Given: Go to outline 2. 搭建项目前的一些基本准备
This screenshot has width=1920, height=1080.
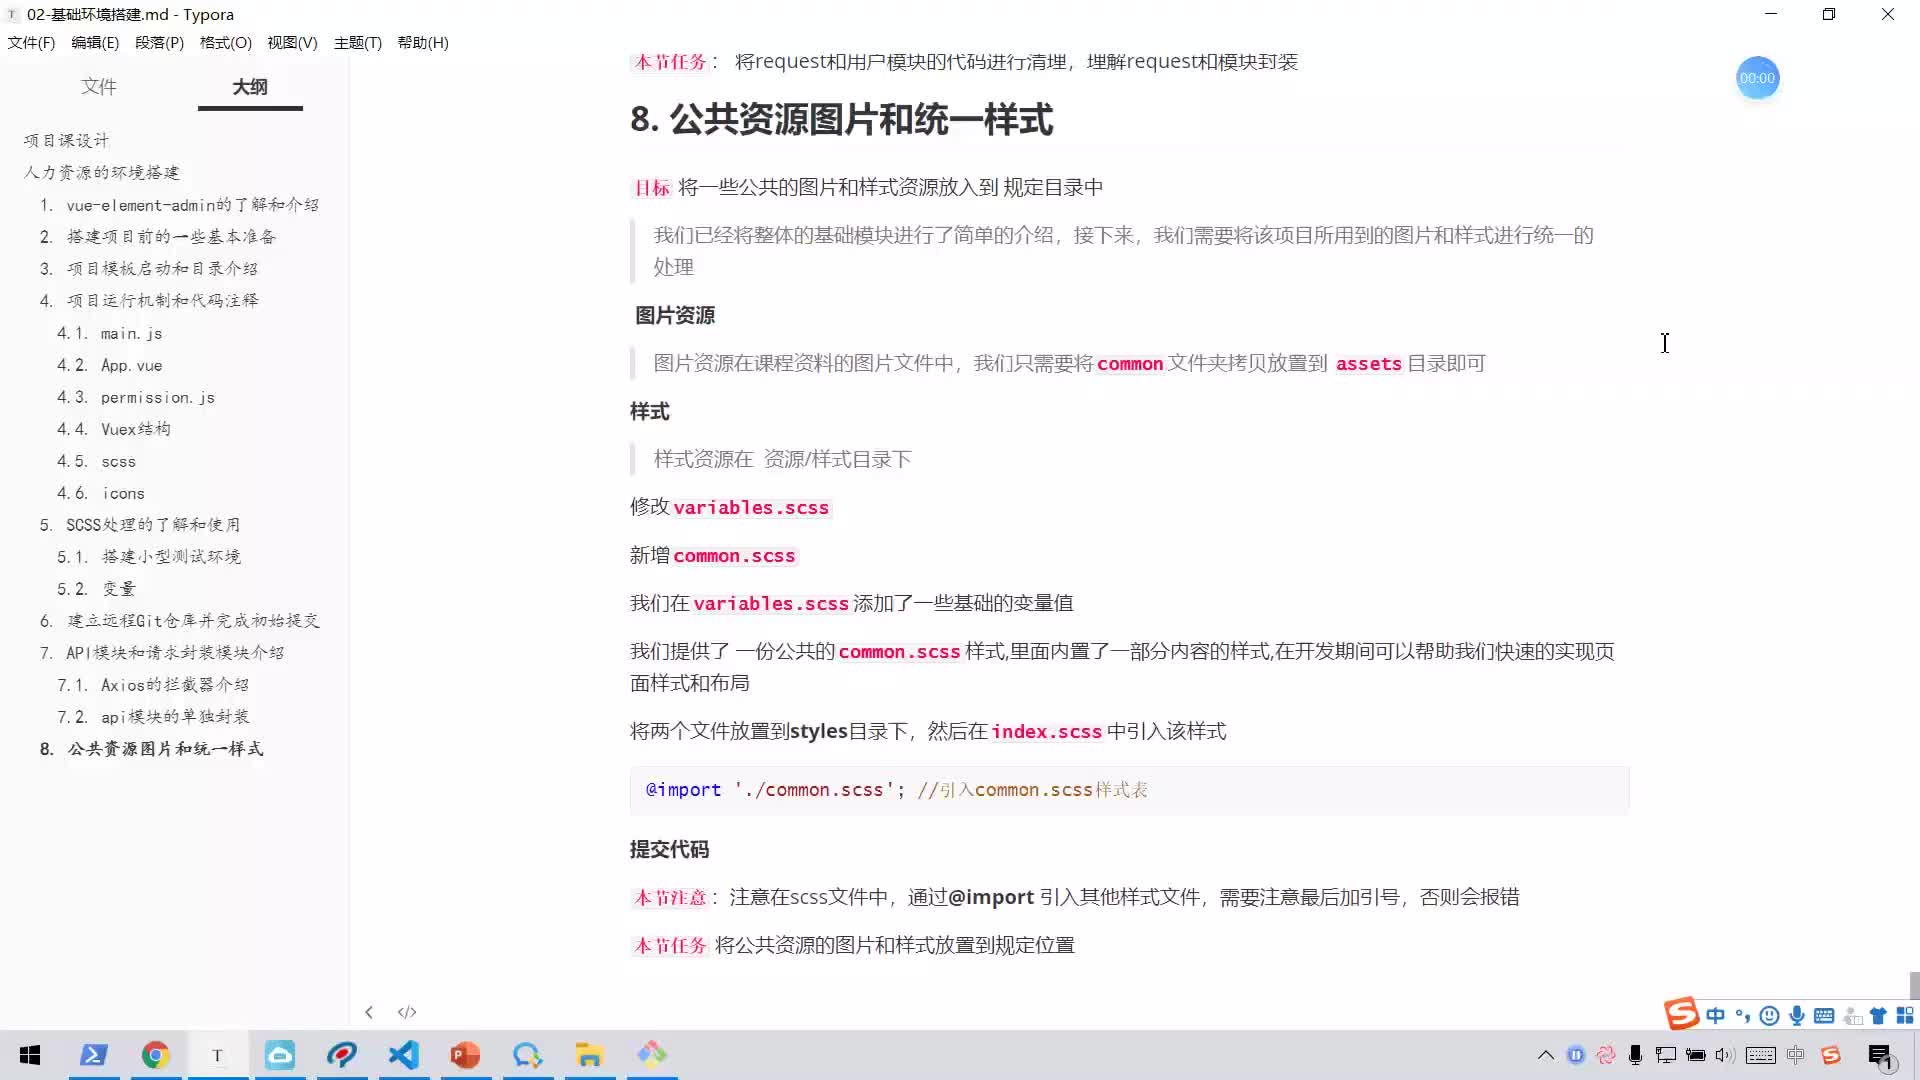Looking at the screenshot, I should click(158, 237).
